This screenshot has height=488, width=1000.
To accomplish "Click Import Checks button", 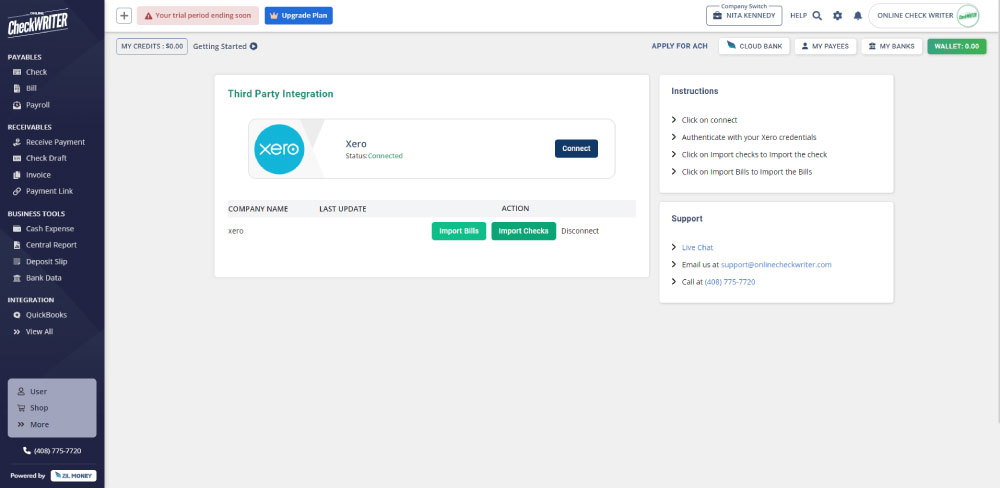I will pos(523,231).
